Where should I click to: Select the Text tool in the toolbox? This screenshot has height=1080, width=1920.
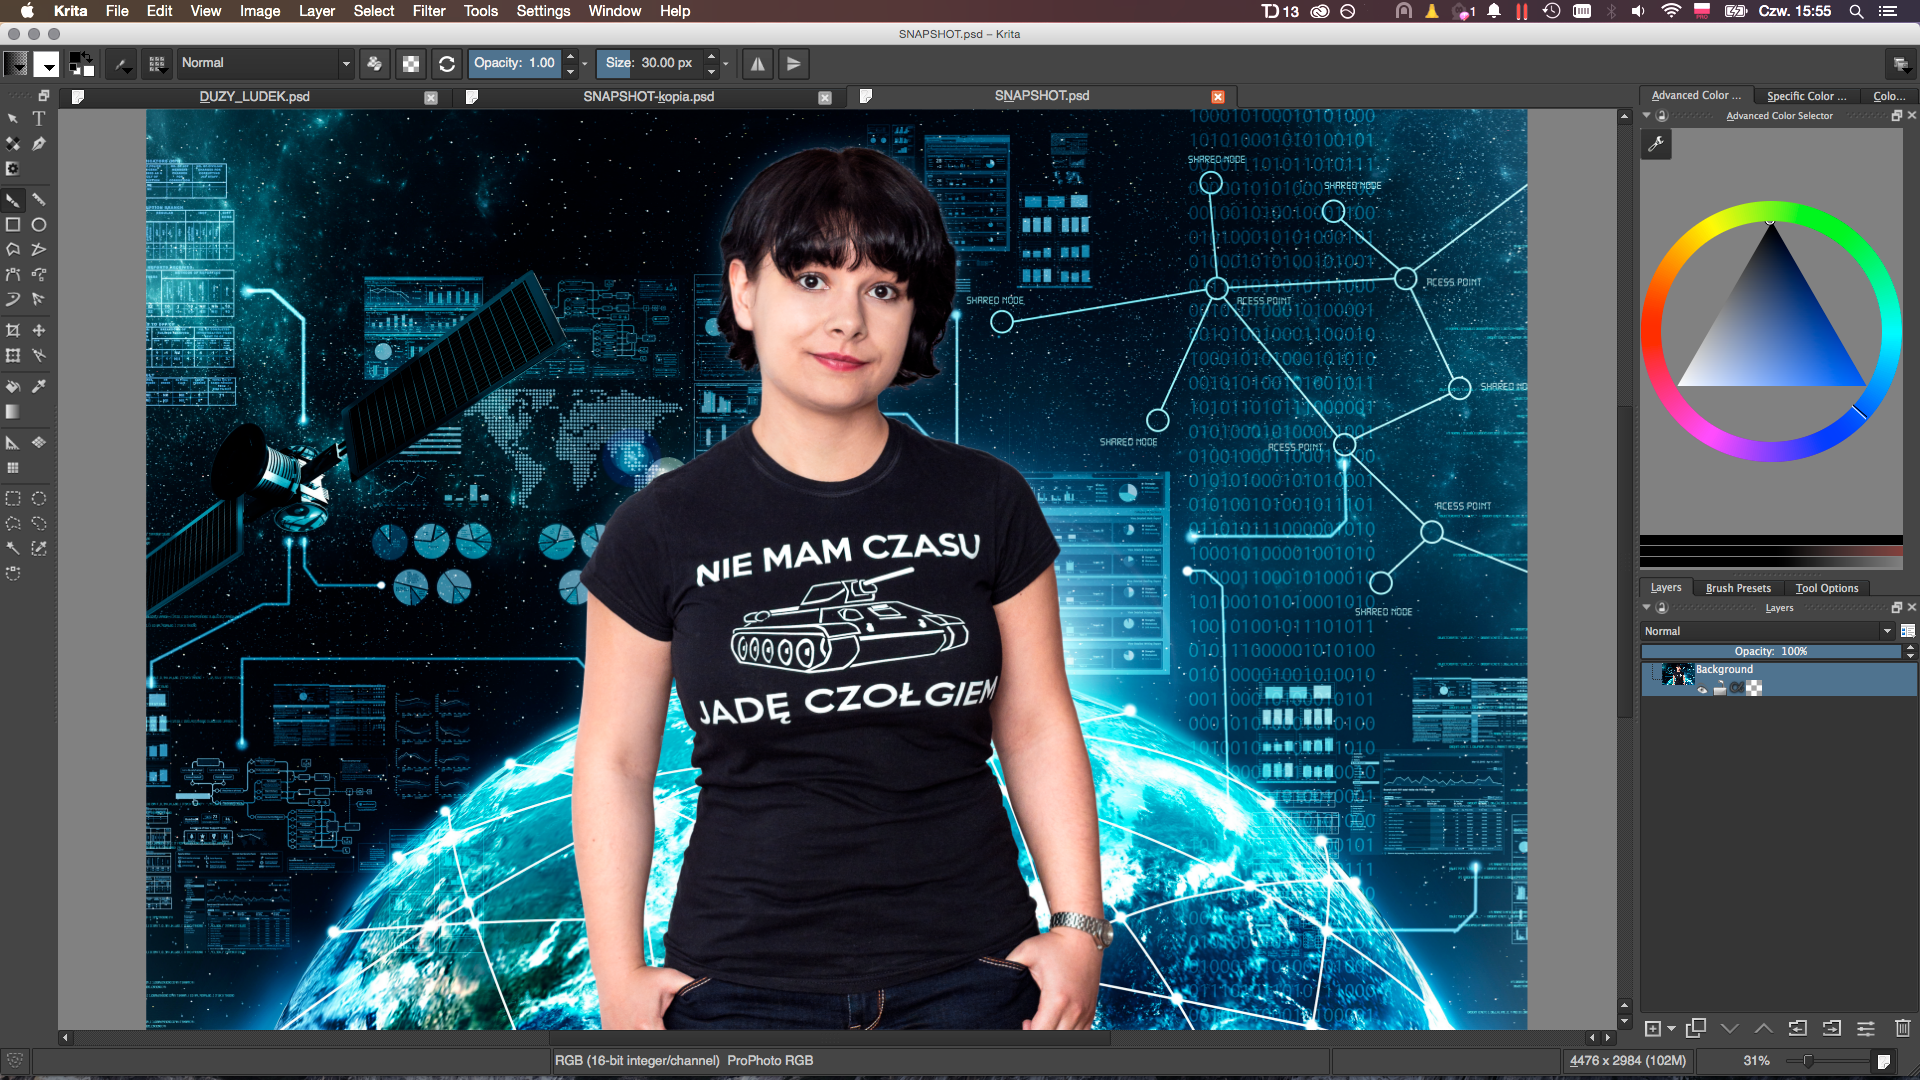[39, 118]
